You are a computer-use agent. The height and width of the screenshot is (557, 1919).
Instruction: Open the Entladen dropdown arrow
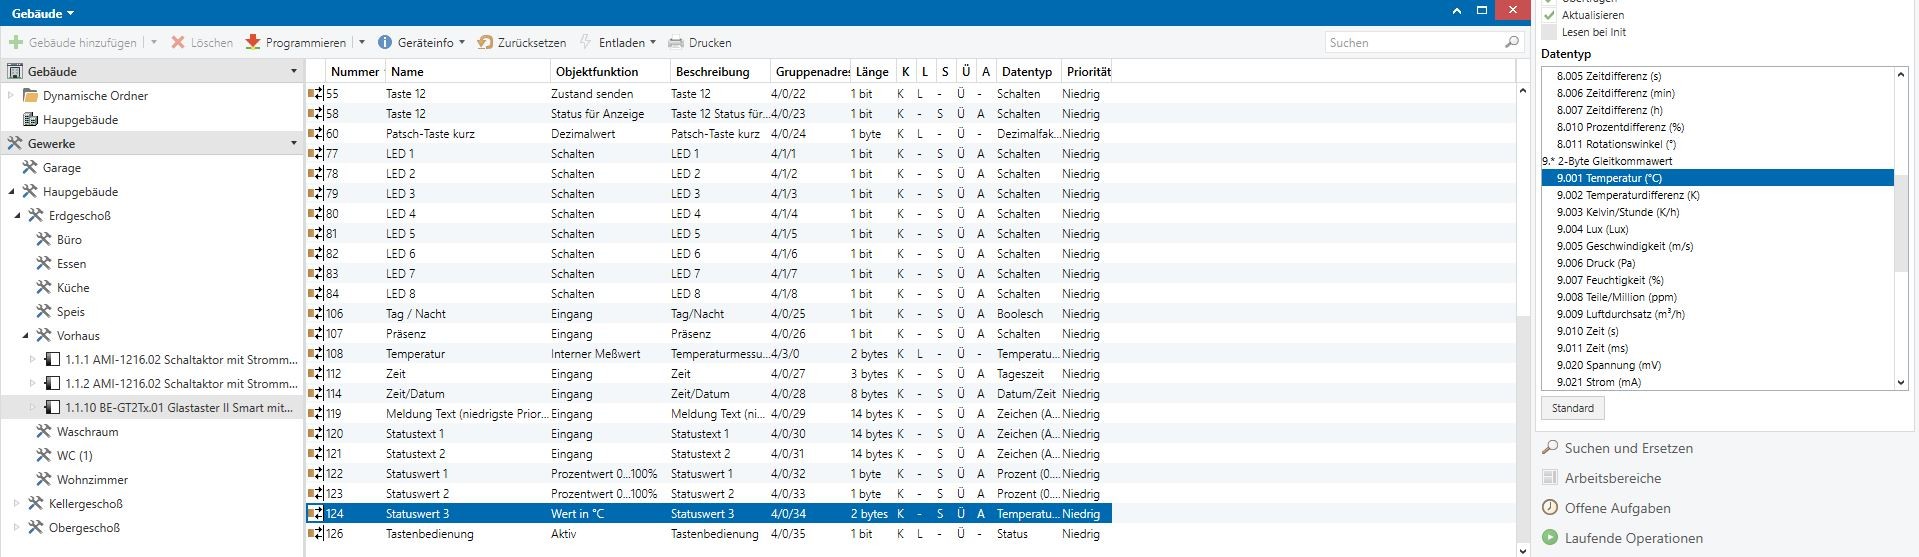click(x=653, y=43)
